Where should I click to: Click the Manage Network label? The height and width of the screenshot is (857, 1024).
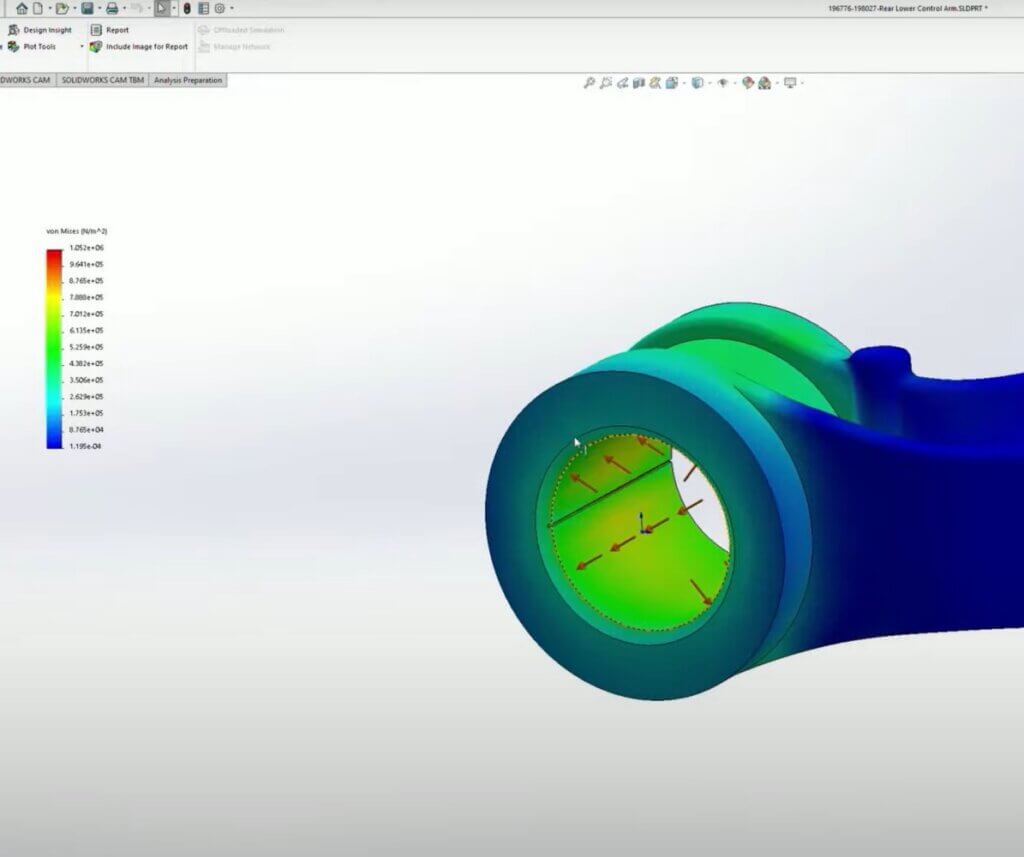[242, 46]
